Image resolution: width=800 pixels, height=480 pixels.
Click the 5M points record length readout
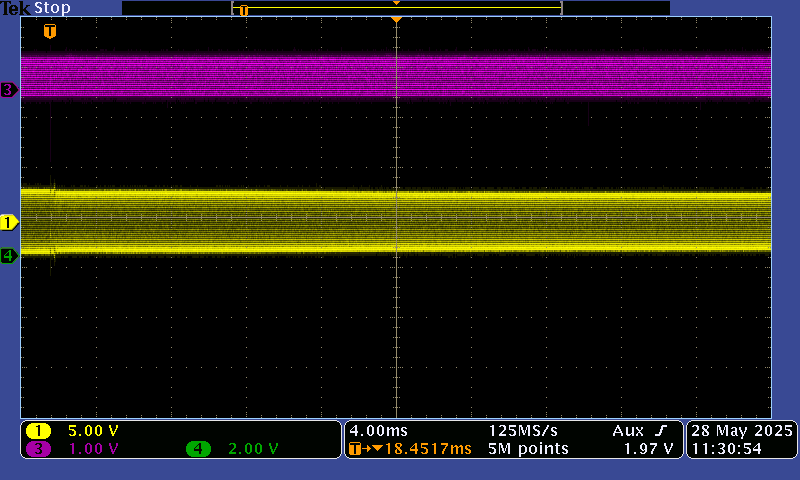point(528,449)
